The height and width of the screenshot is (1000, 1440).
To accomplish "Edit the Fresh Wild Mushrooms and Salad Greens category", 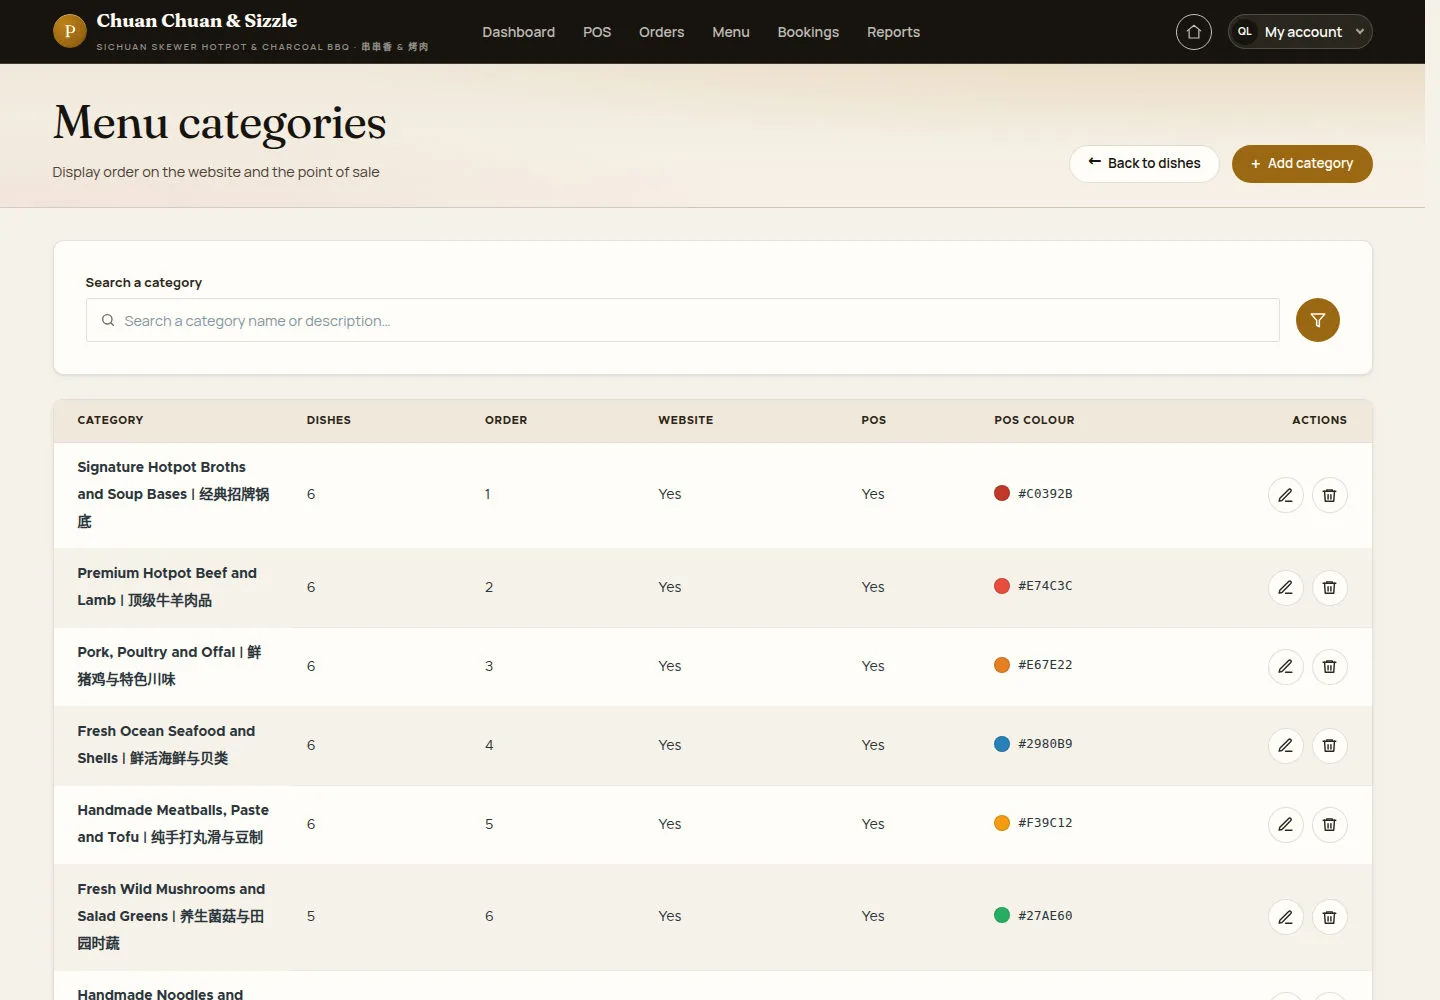I will [1285, 917].
